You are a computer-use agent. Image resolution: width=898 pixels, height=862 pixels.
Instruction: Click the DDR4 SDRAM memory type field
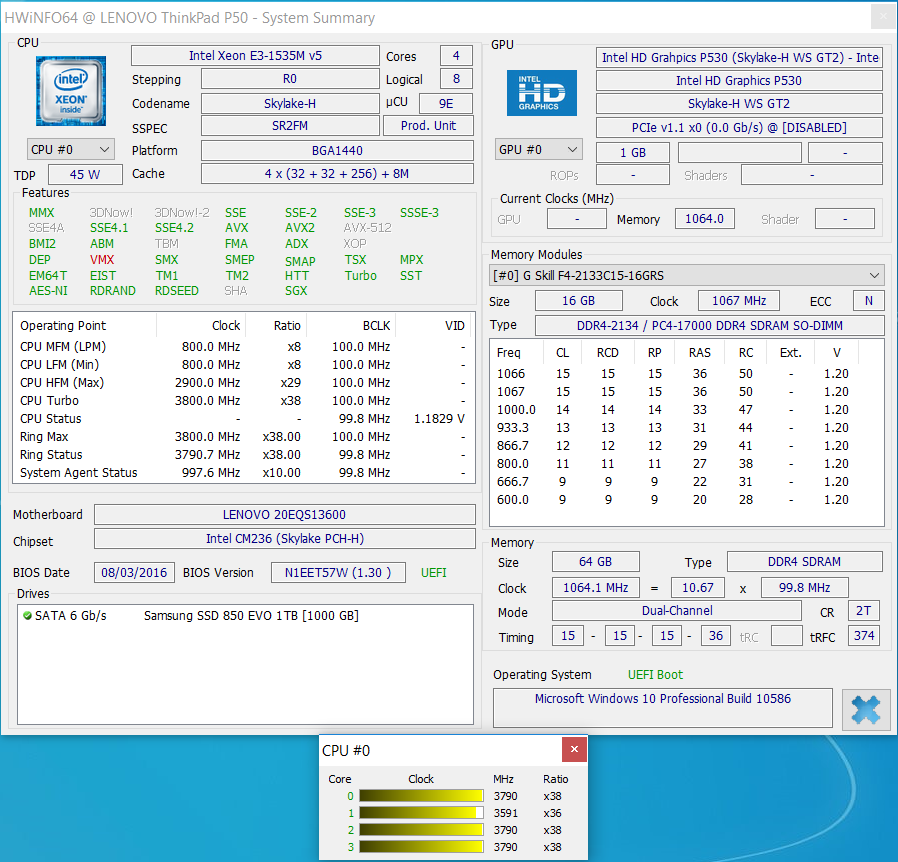click(805, 561)
